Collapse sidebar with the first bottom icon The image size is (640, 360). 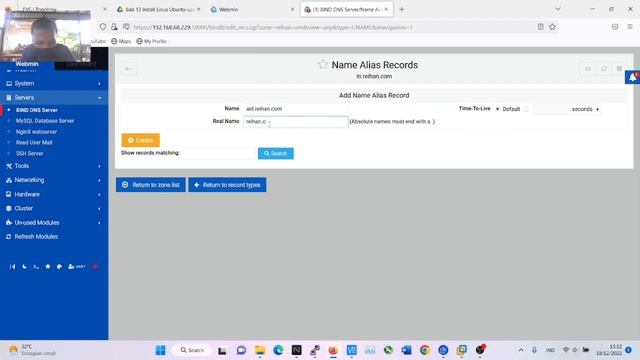(x=13, y=267)
